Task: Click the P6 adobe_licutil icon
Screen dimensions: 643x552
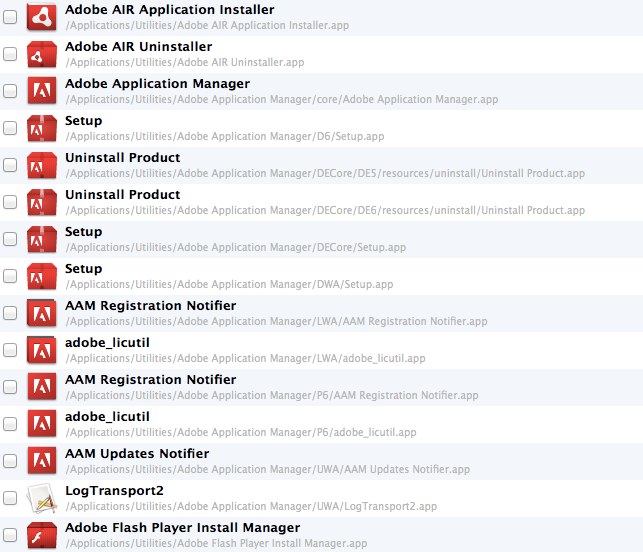Action: coord(41,424)
